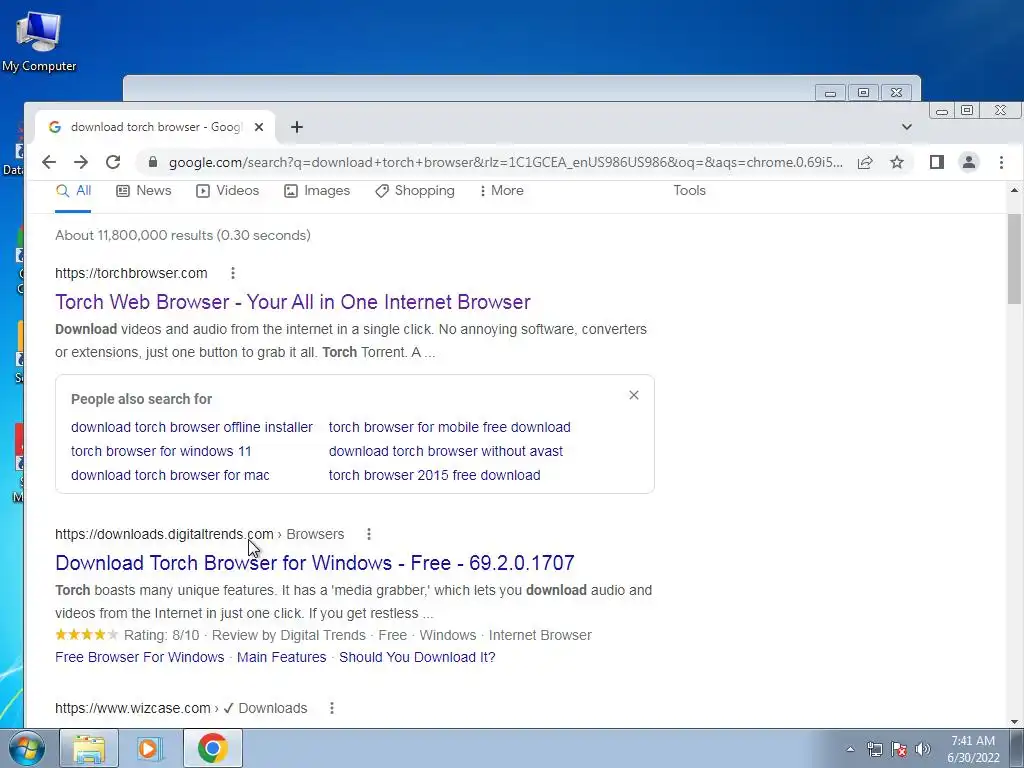Reload the Google search page
The image size is (1024, 768).
click(x=113, y=162)
